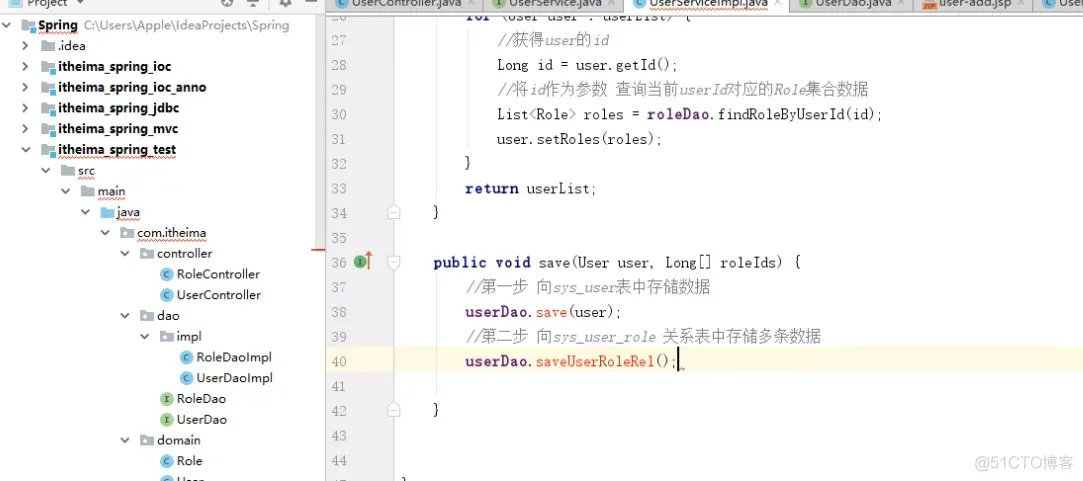Click 'save' in the method signature line 36
The image size is (1083, 481).
click(x=554, y=263)
